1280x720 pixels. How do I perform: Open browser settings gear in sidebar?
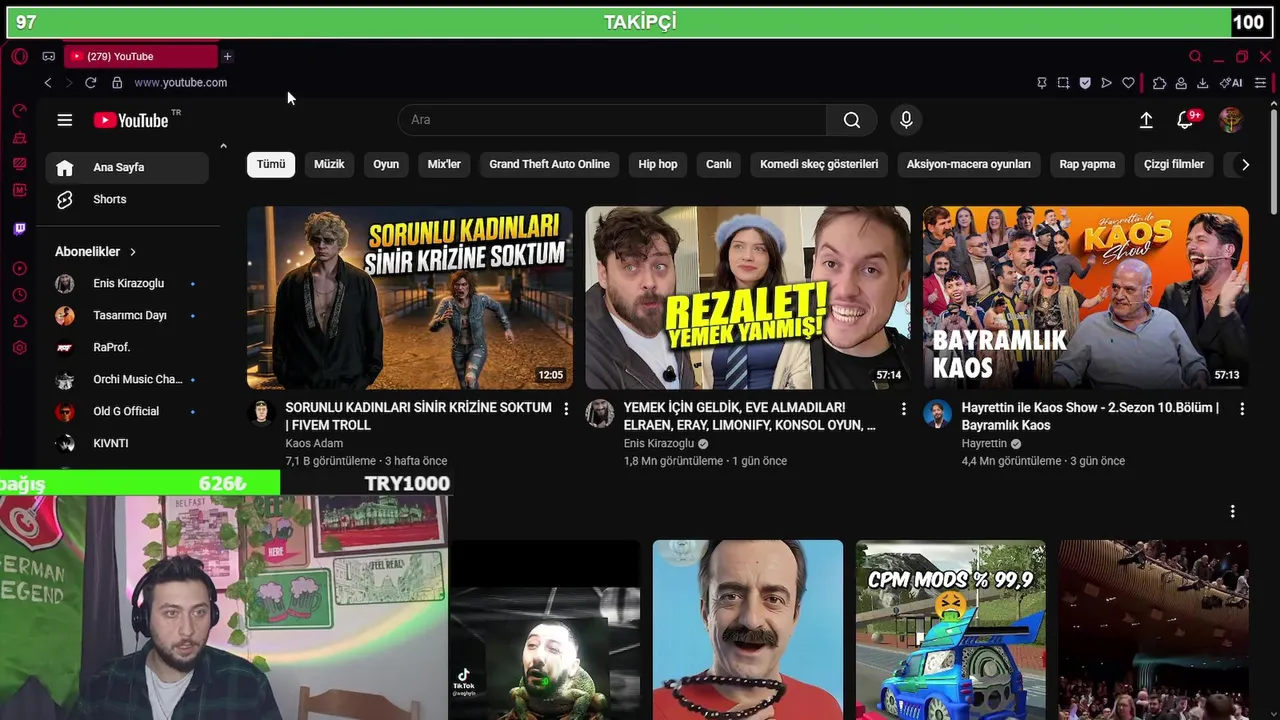pos(19,348)
